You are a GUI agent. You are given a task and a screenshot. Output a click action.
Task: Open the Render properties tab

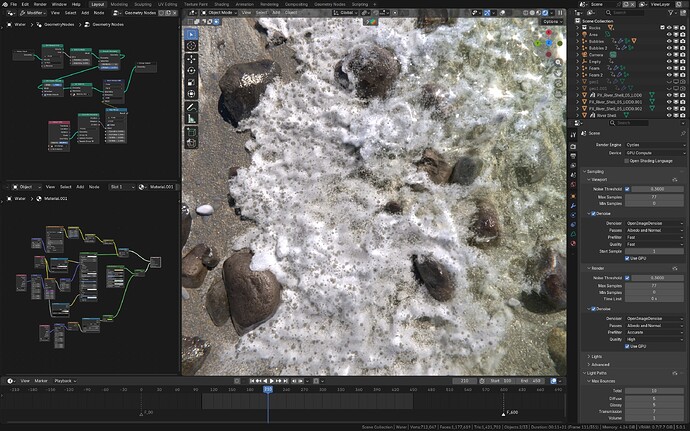pos(573,146)
